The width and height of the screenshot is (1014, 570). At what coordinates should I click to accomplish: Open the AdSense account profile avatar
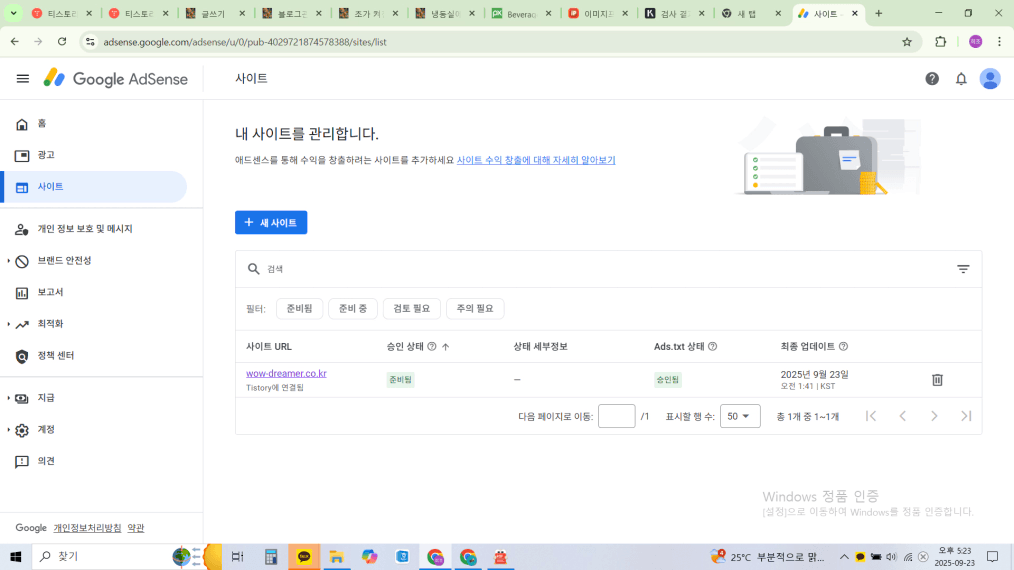tap(990, 79)
